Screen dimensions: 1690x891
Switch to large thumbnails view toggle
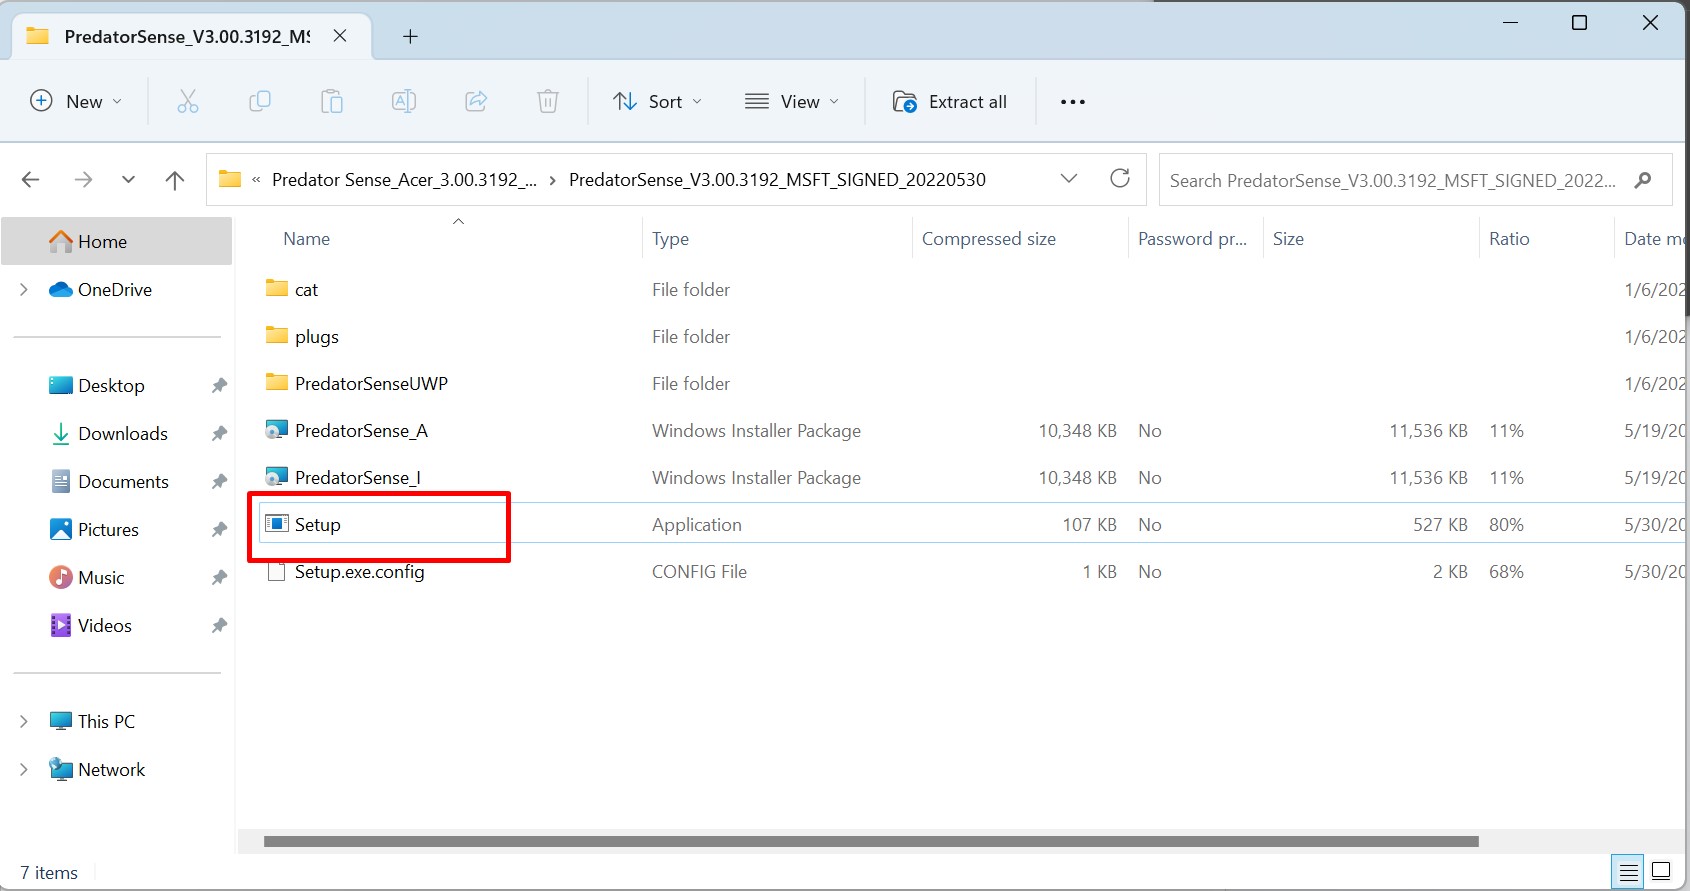pos(1661,872)
